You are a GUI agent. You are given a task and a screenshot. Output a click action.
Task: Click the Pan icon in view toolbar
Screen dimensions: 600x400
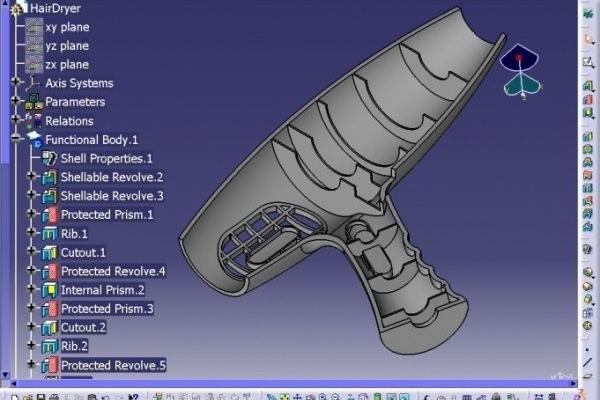[x=297, y=397]
